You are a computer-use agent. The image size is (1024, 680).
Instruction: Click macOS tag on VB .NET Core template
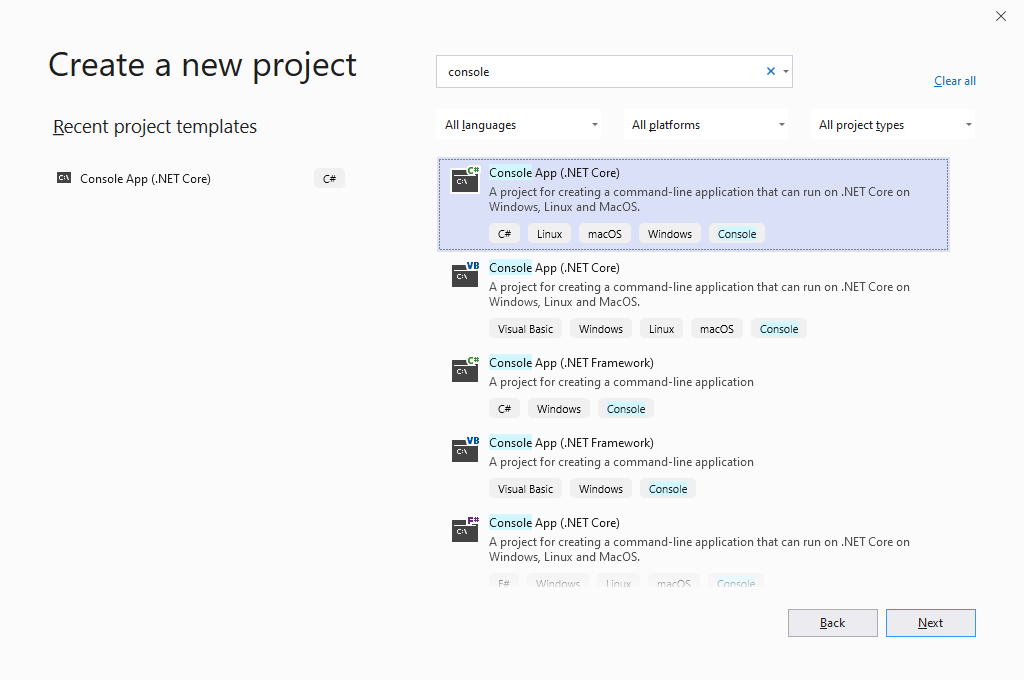[716, 329]
